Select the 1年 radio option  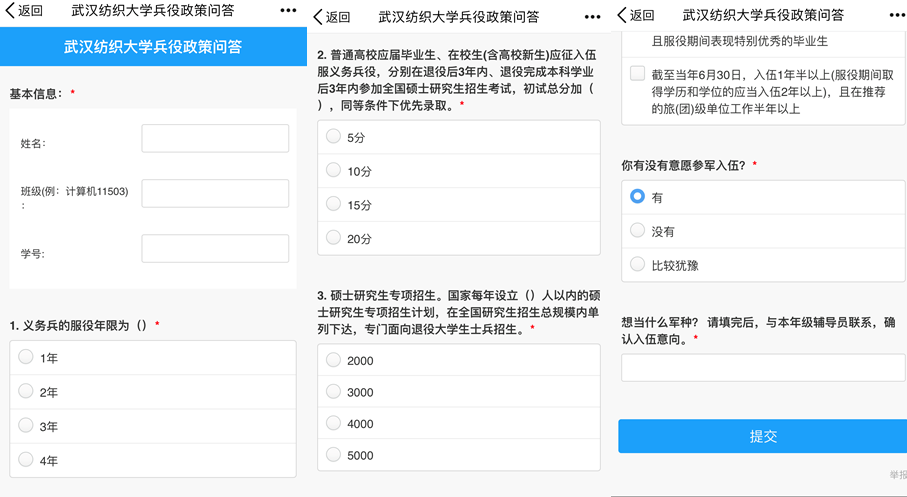[153, 358]
